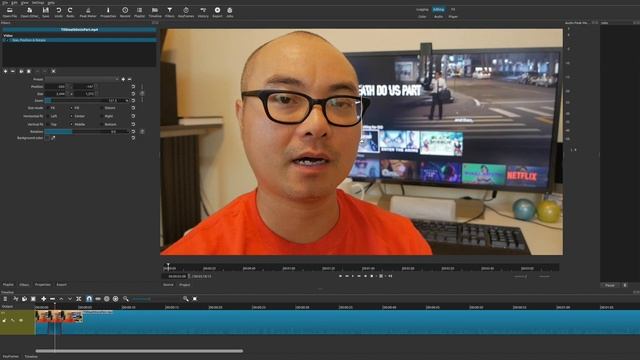Screen dimensions: 640x360
Task: Open the Recent files panel
Action: [x=125, y=12]
